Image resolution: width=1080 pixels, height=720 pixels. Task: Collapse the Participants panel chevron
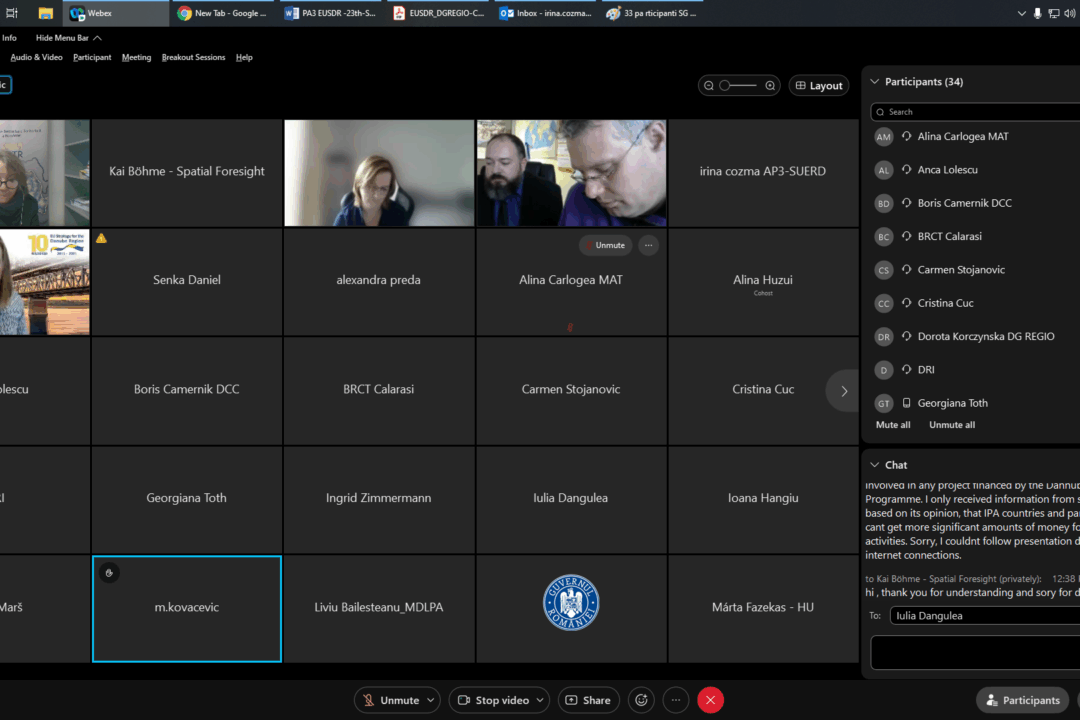874,81
